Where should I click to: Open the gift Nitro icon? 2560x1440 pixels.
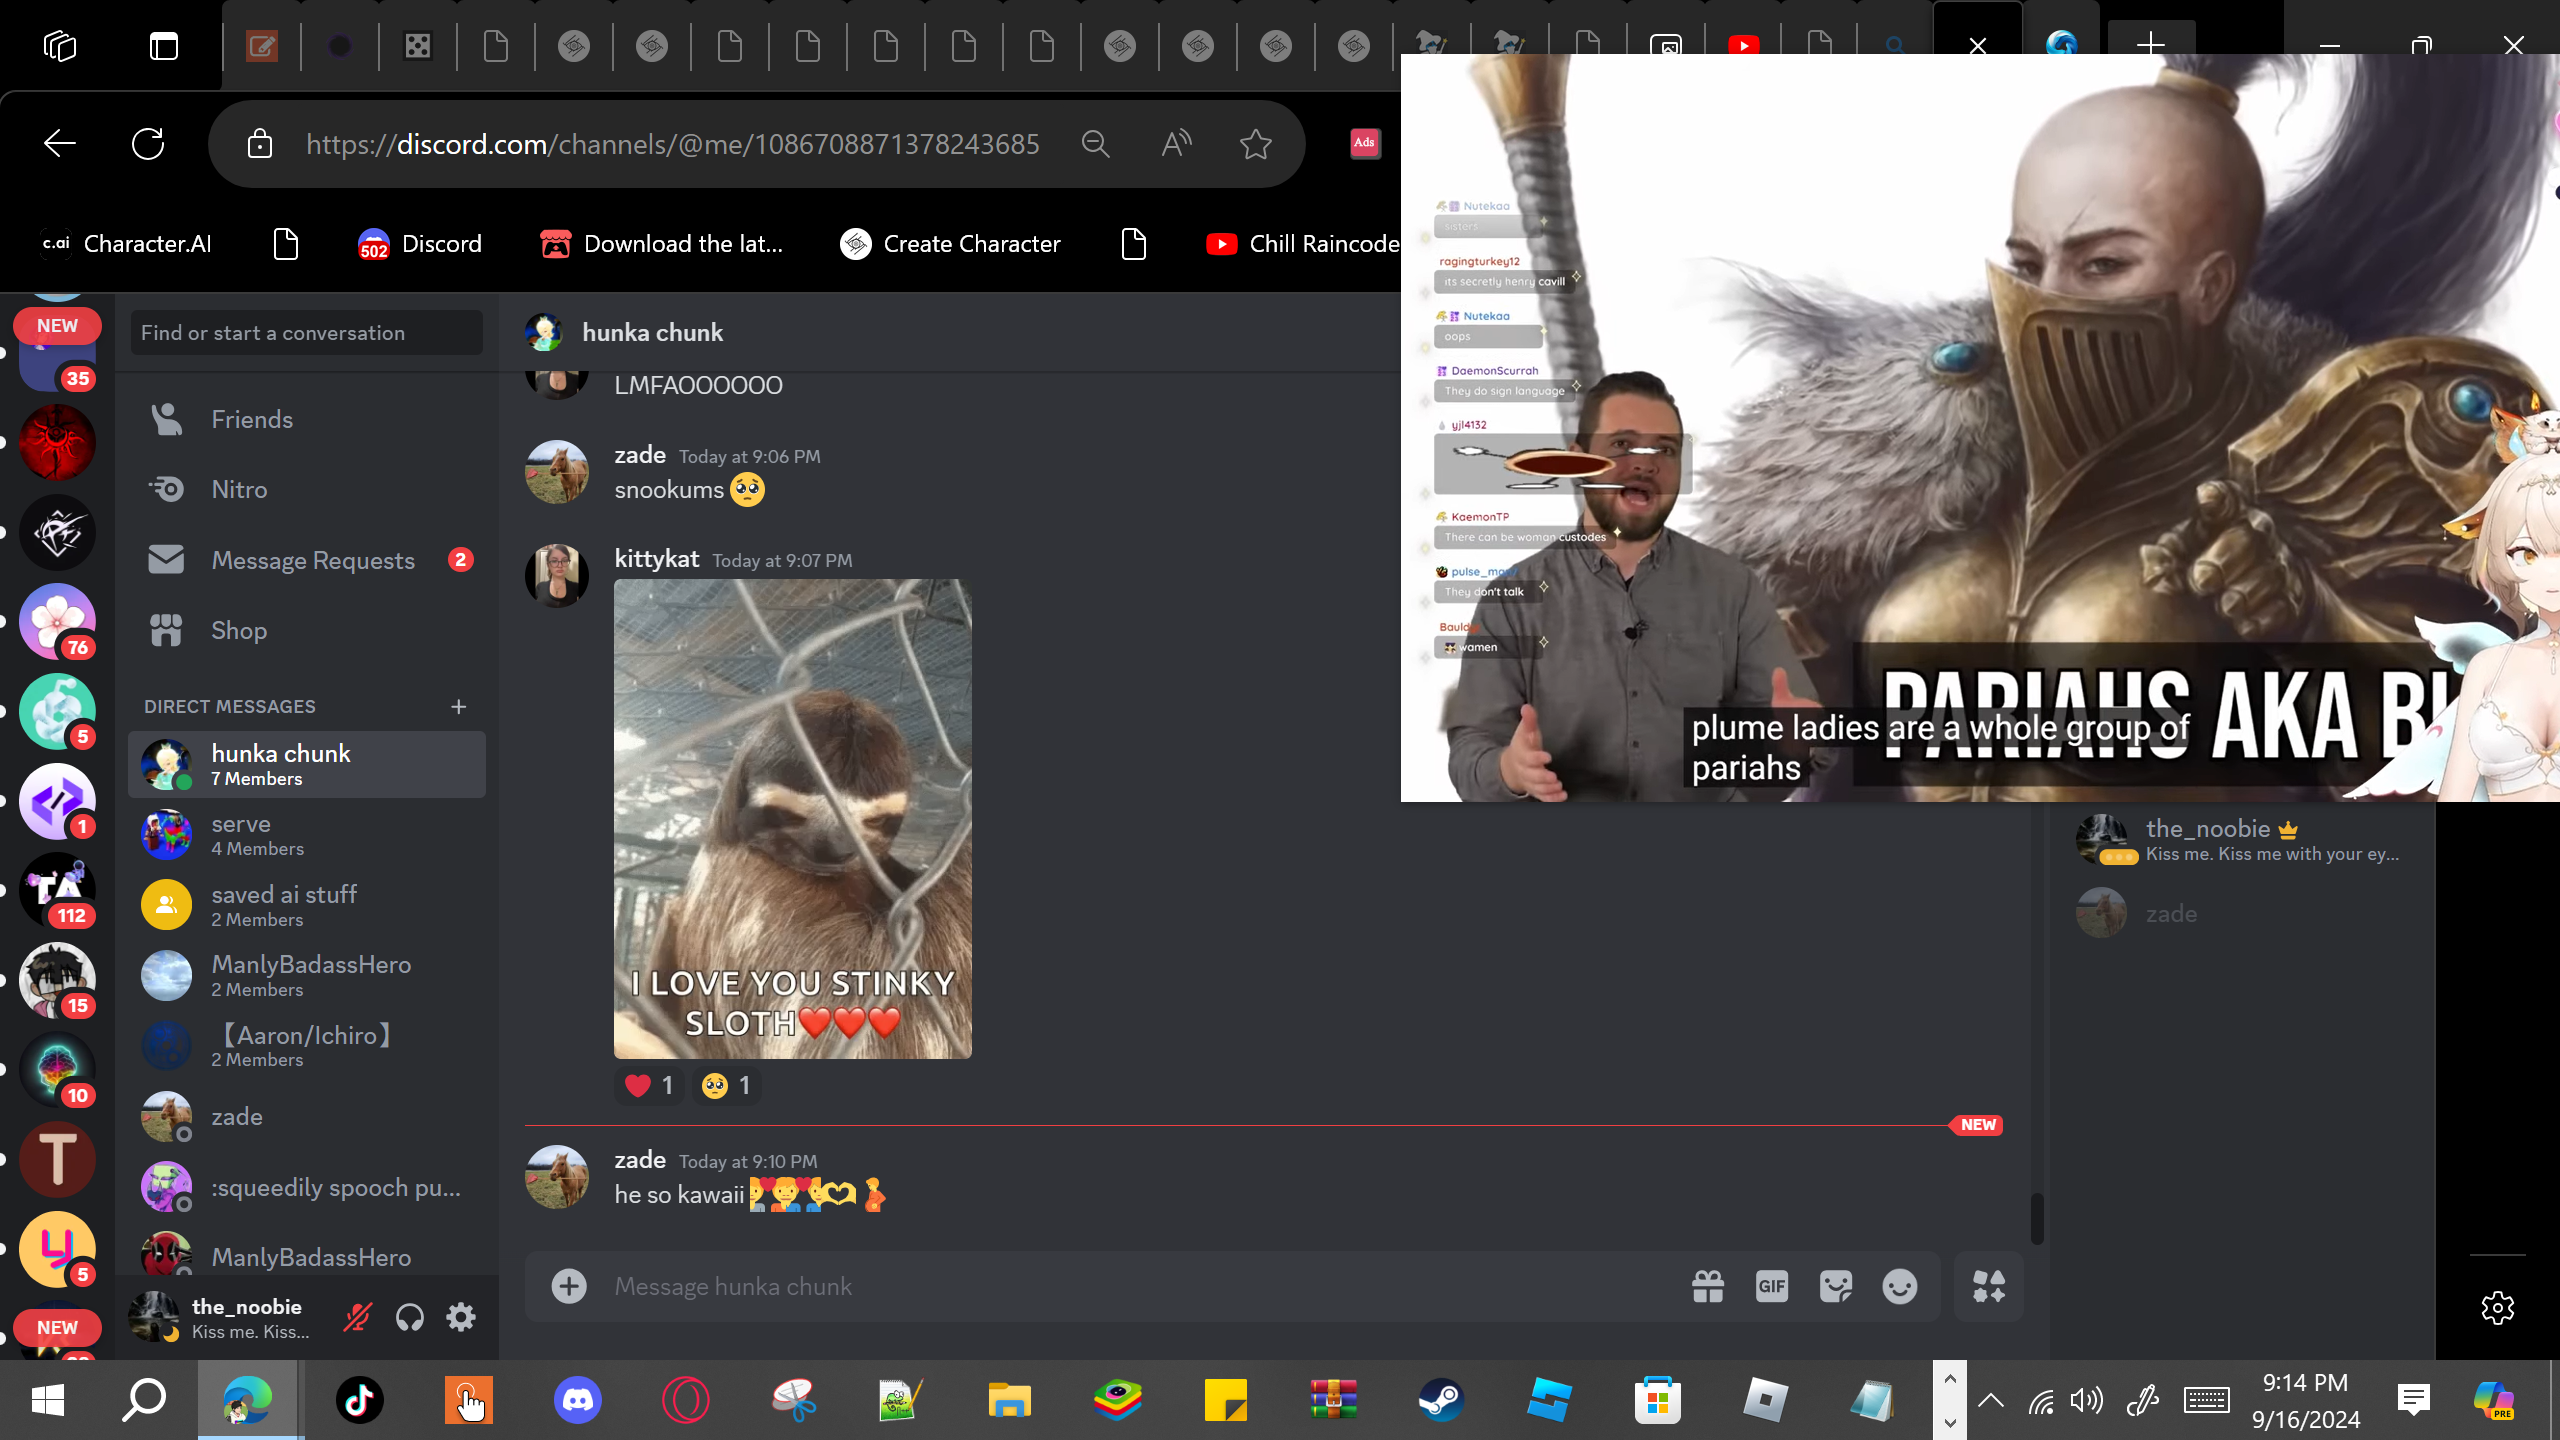click(1708, 1286)
